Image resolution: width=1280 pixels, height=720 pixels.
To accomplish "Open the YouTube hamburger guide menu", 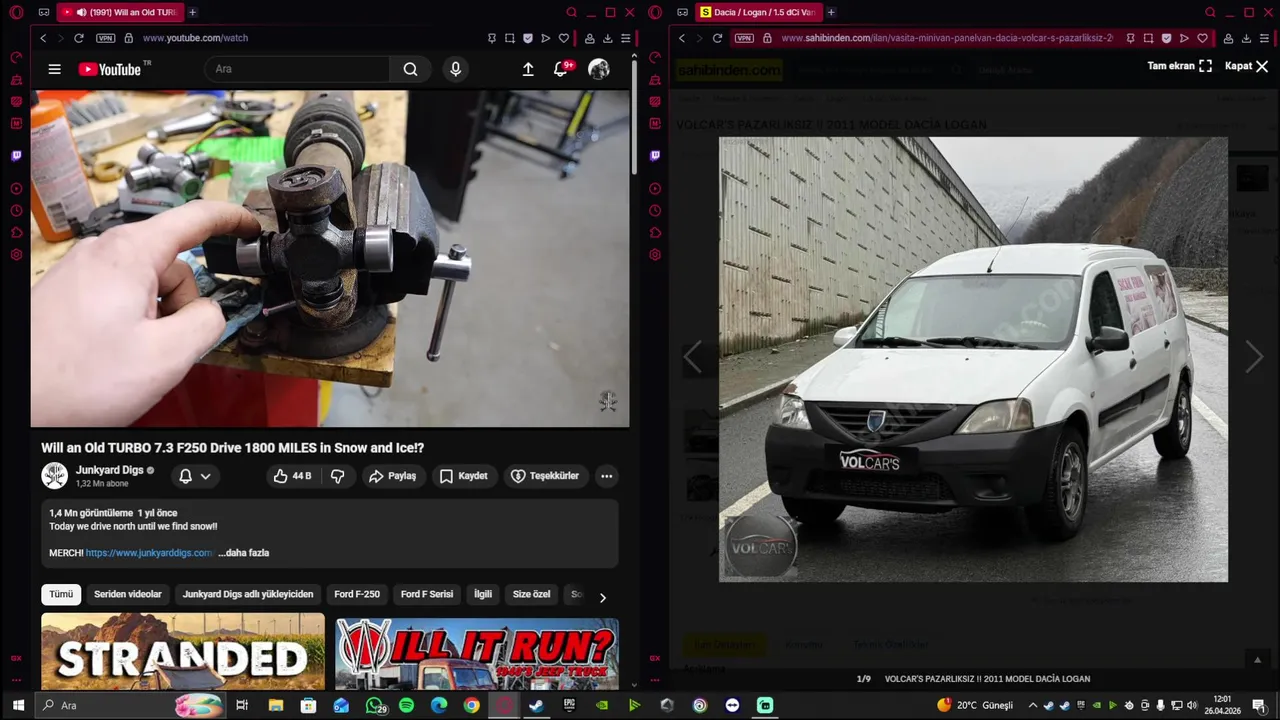I will (54, 69).
